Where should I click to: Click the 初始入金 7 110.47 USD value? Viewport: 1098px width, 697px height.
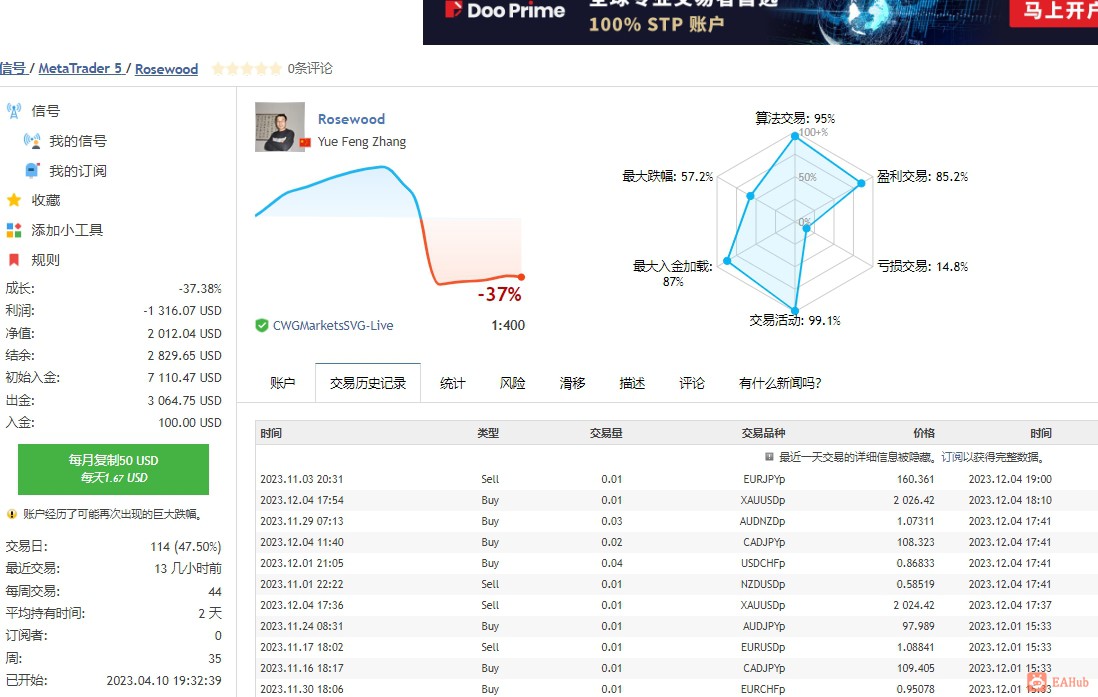[x=184, y=378]
